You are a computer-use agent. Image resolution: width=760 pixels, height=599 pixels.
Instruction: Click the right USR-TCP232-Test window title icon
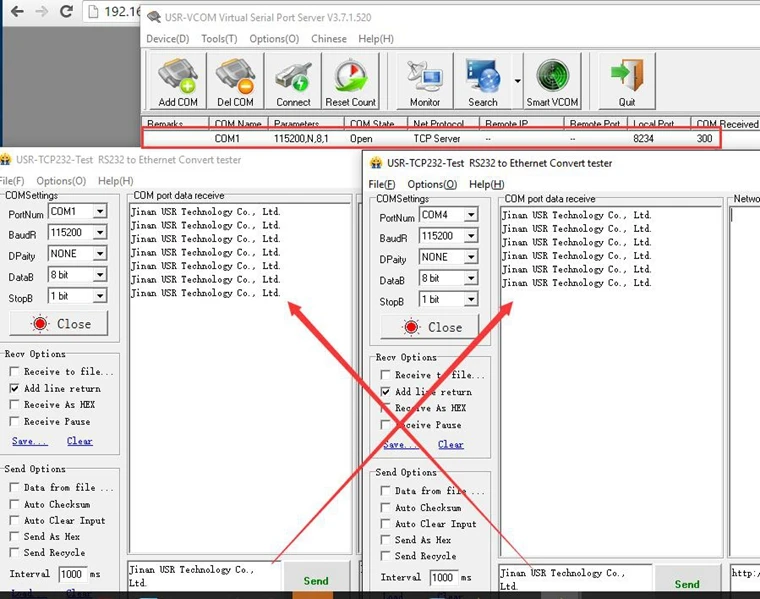pyautogui.click(x=376, y=163)
